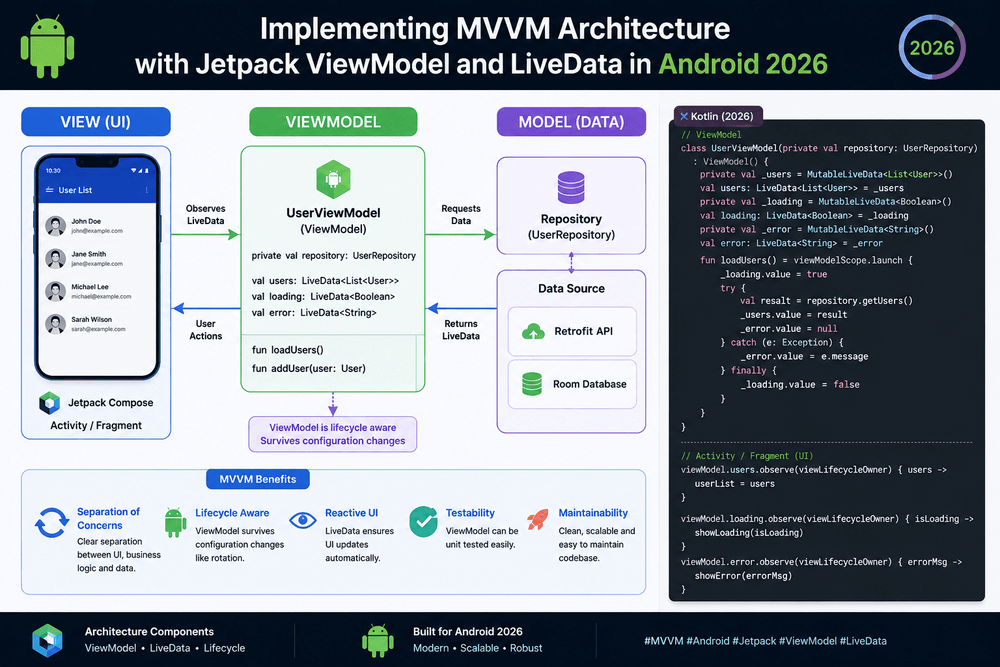Click the green checkmark Testability icon

[423, 522]
